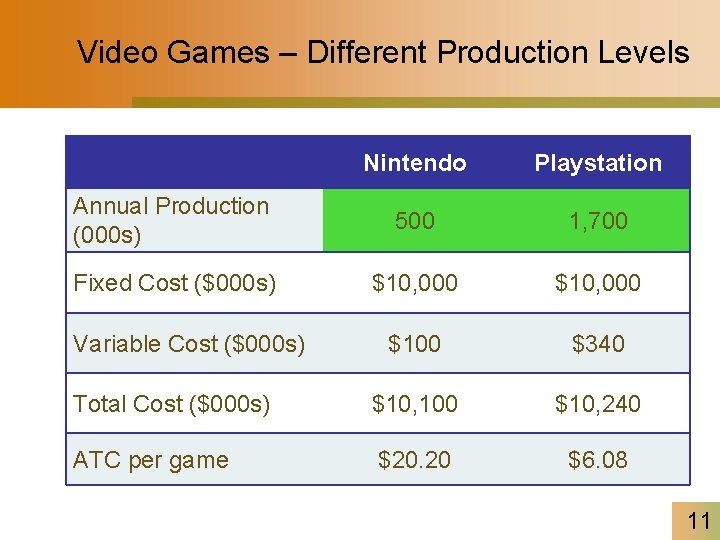The width and height of the screenshot is (720, 540).
Task: Click the green cell showing 500
Action: point(415,220)
